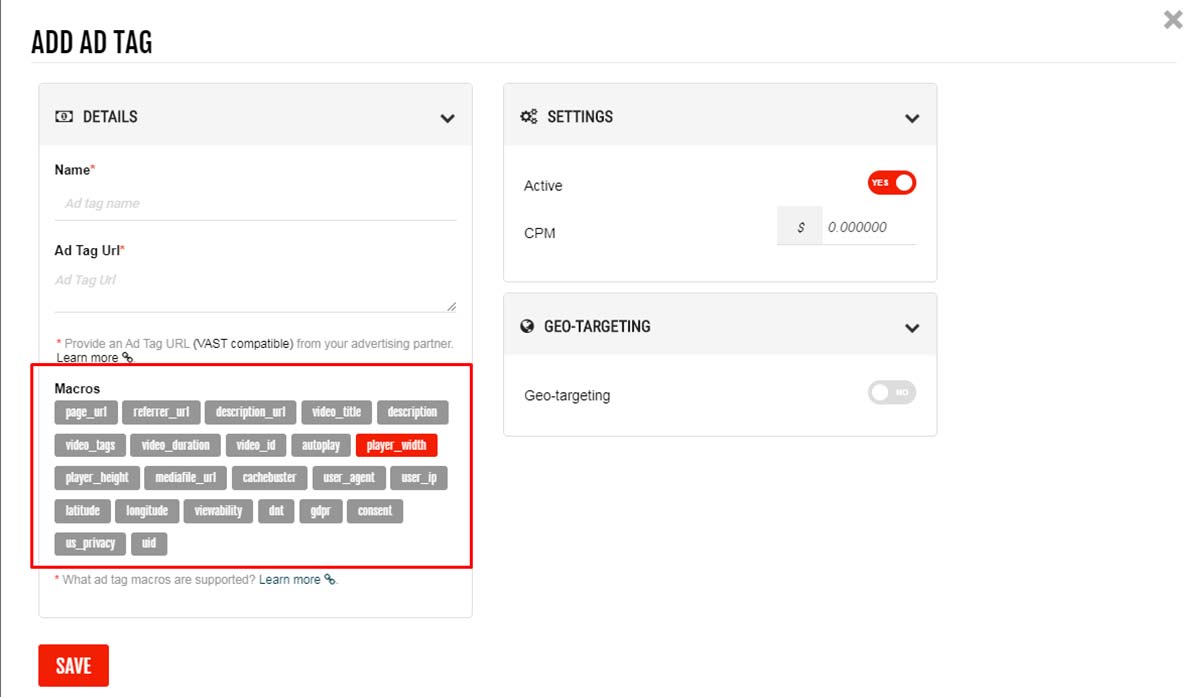Image resolution: width=1200 pixels, height=697 pixels.
Task: Insert the page_url macro
Action: click(x=86, y=412)
